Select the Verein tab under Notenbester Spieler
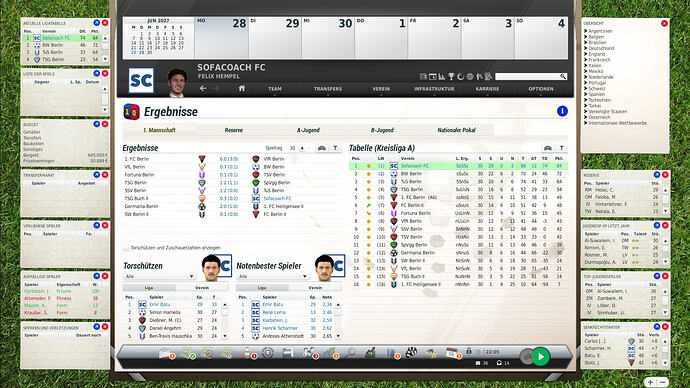The height and width of the screenshot is (388, 690). tap(315, 288)
